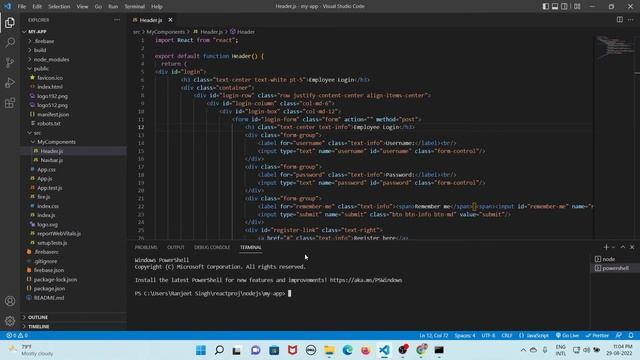Open the Extensions view icon

click(x=10, y=102)
